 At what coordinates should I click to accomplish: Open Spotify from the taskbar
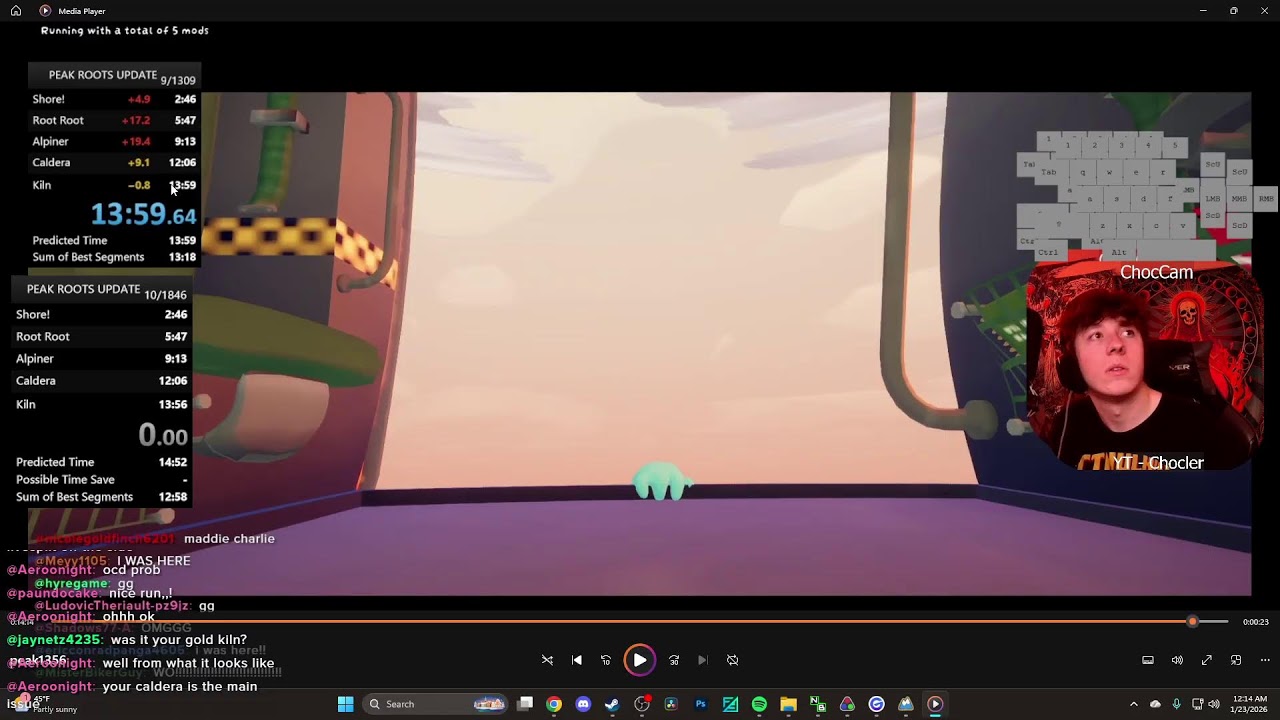(759, 704)
